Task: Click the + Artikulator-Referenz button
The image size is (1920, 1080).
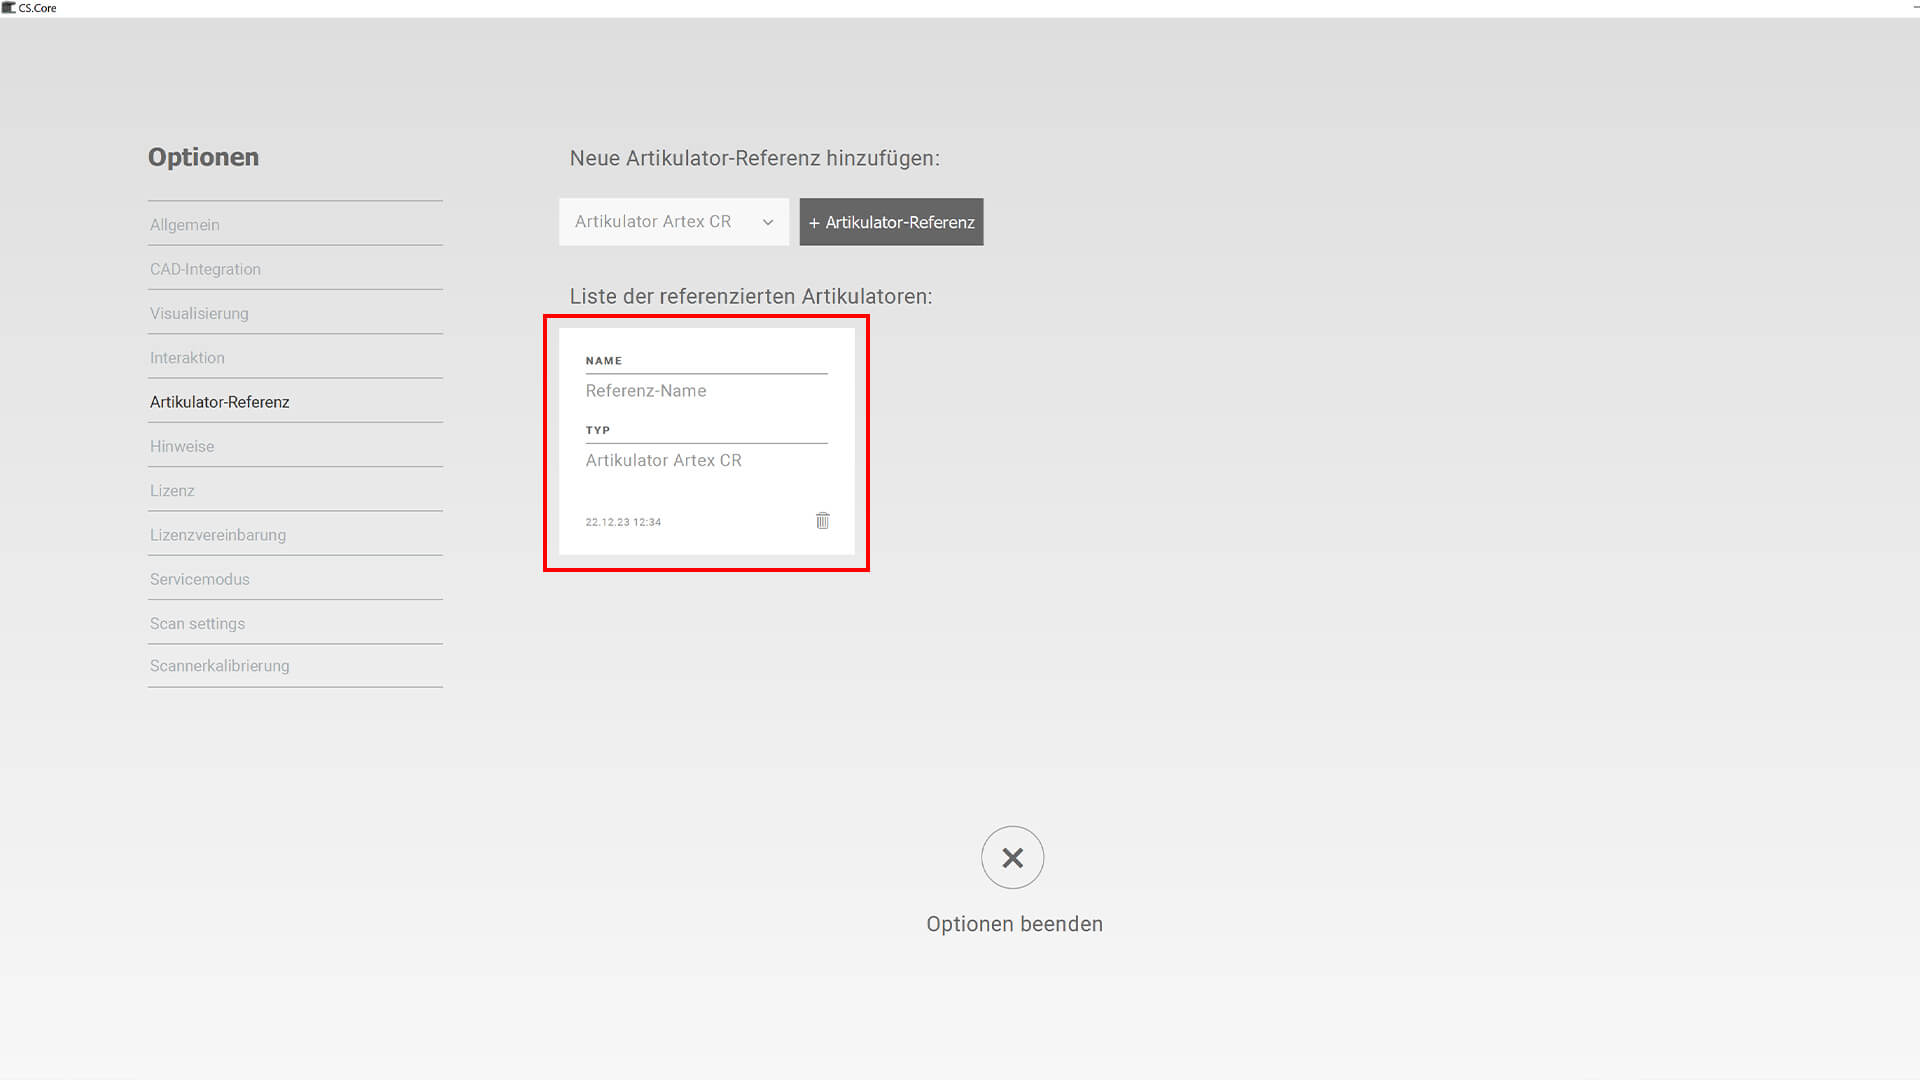Action: point(891,222)
